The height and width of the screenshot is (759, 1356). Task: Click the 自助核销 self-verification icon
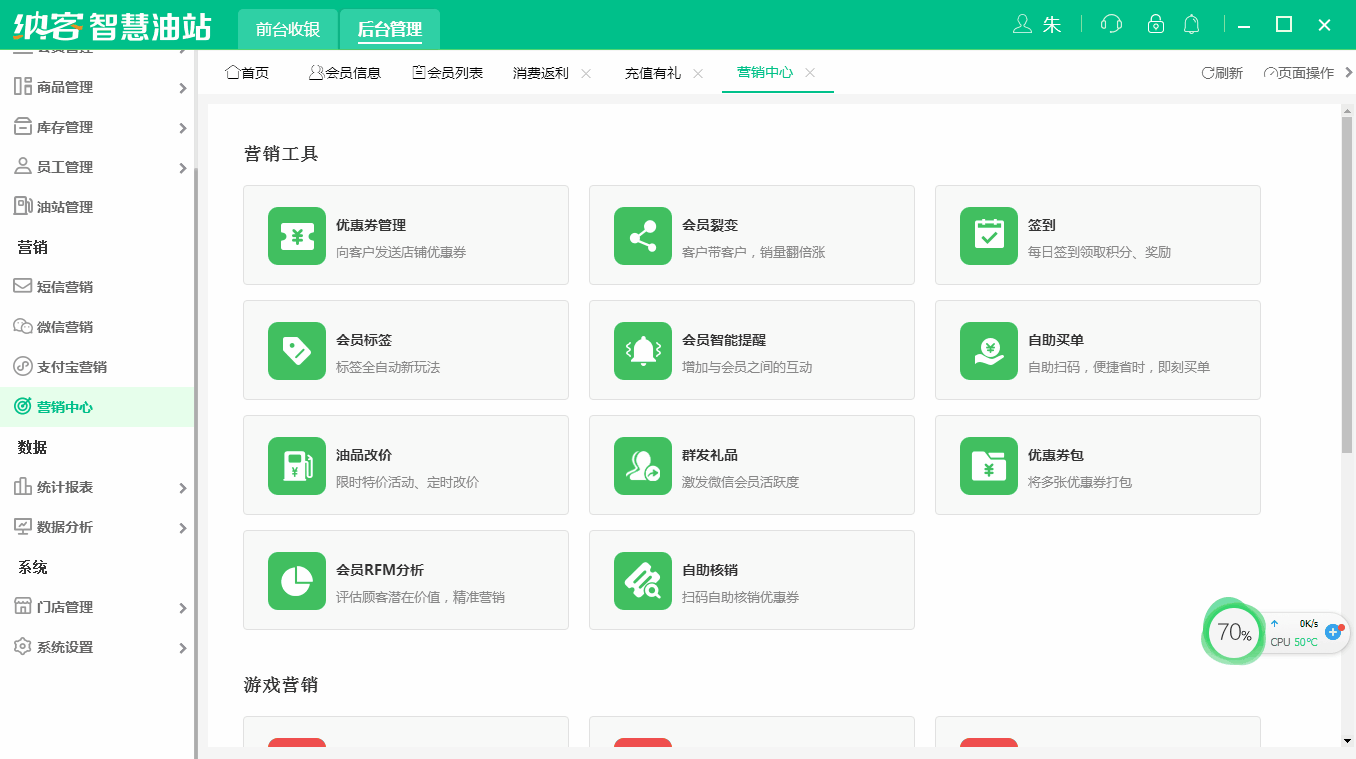tap(642, 580)
